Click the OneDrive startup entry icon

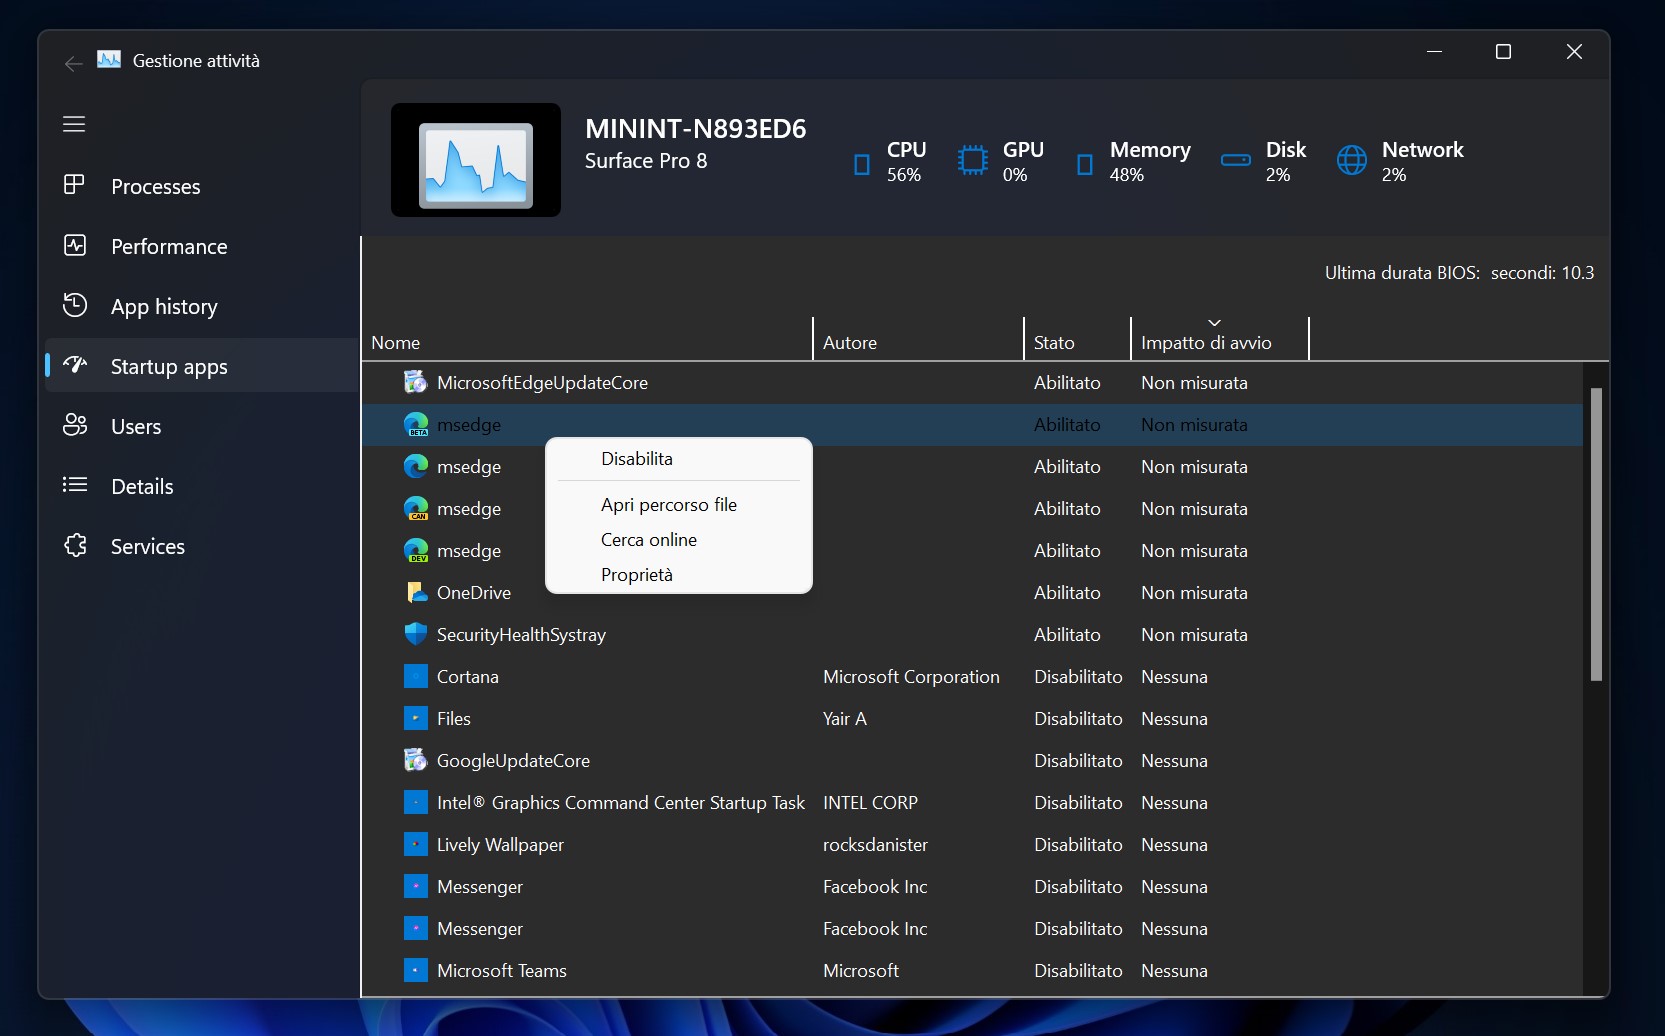coord(415,593)
